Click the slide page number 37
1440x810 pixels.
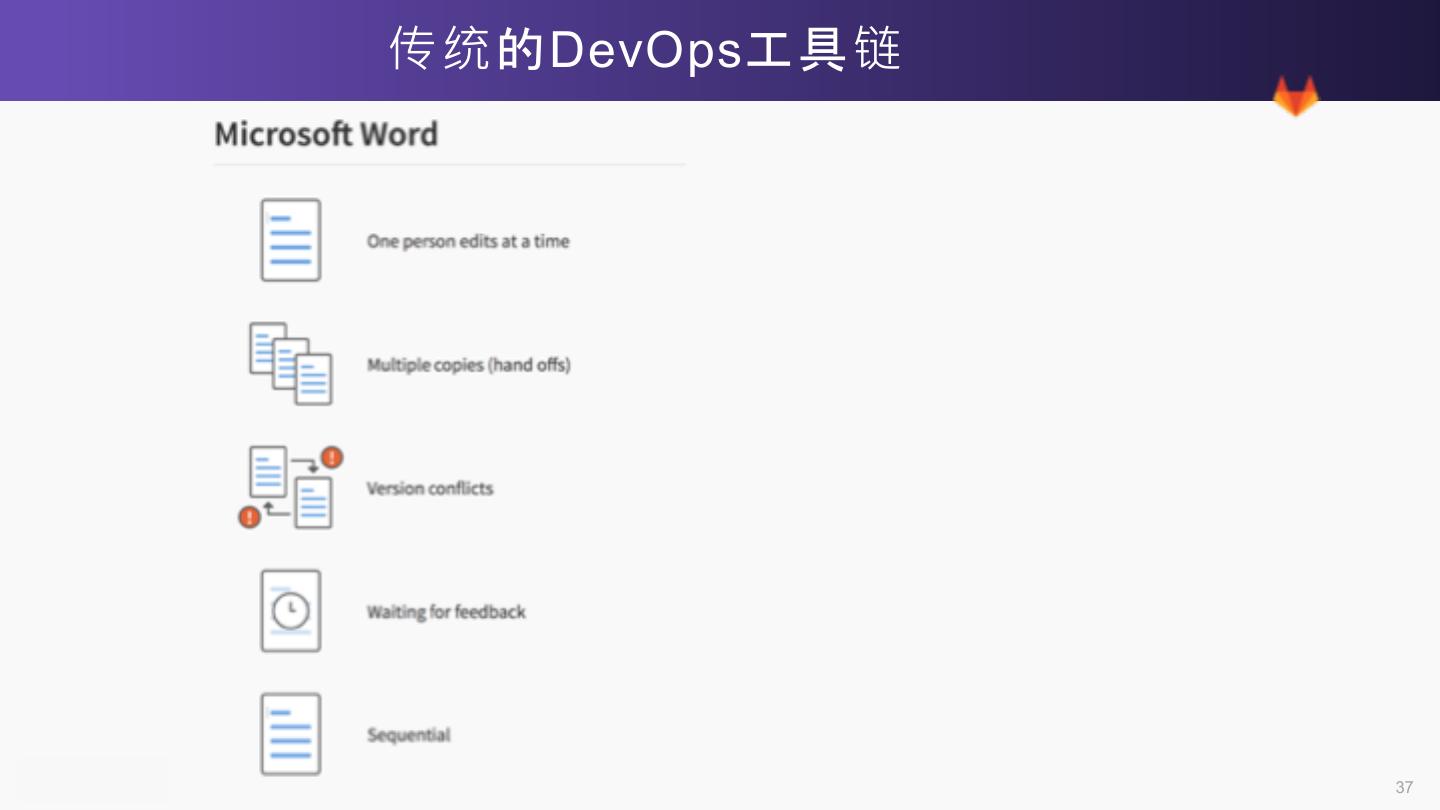pyautogui.click(x=1404, y=787)
